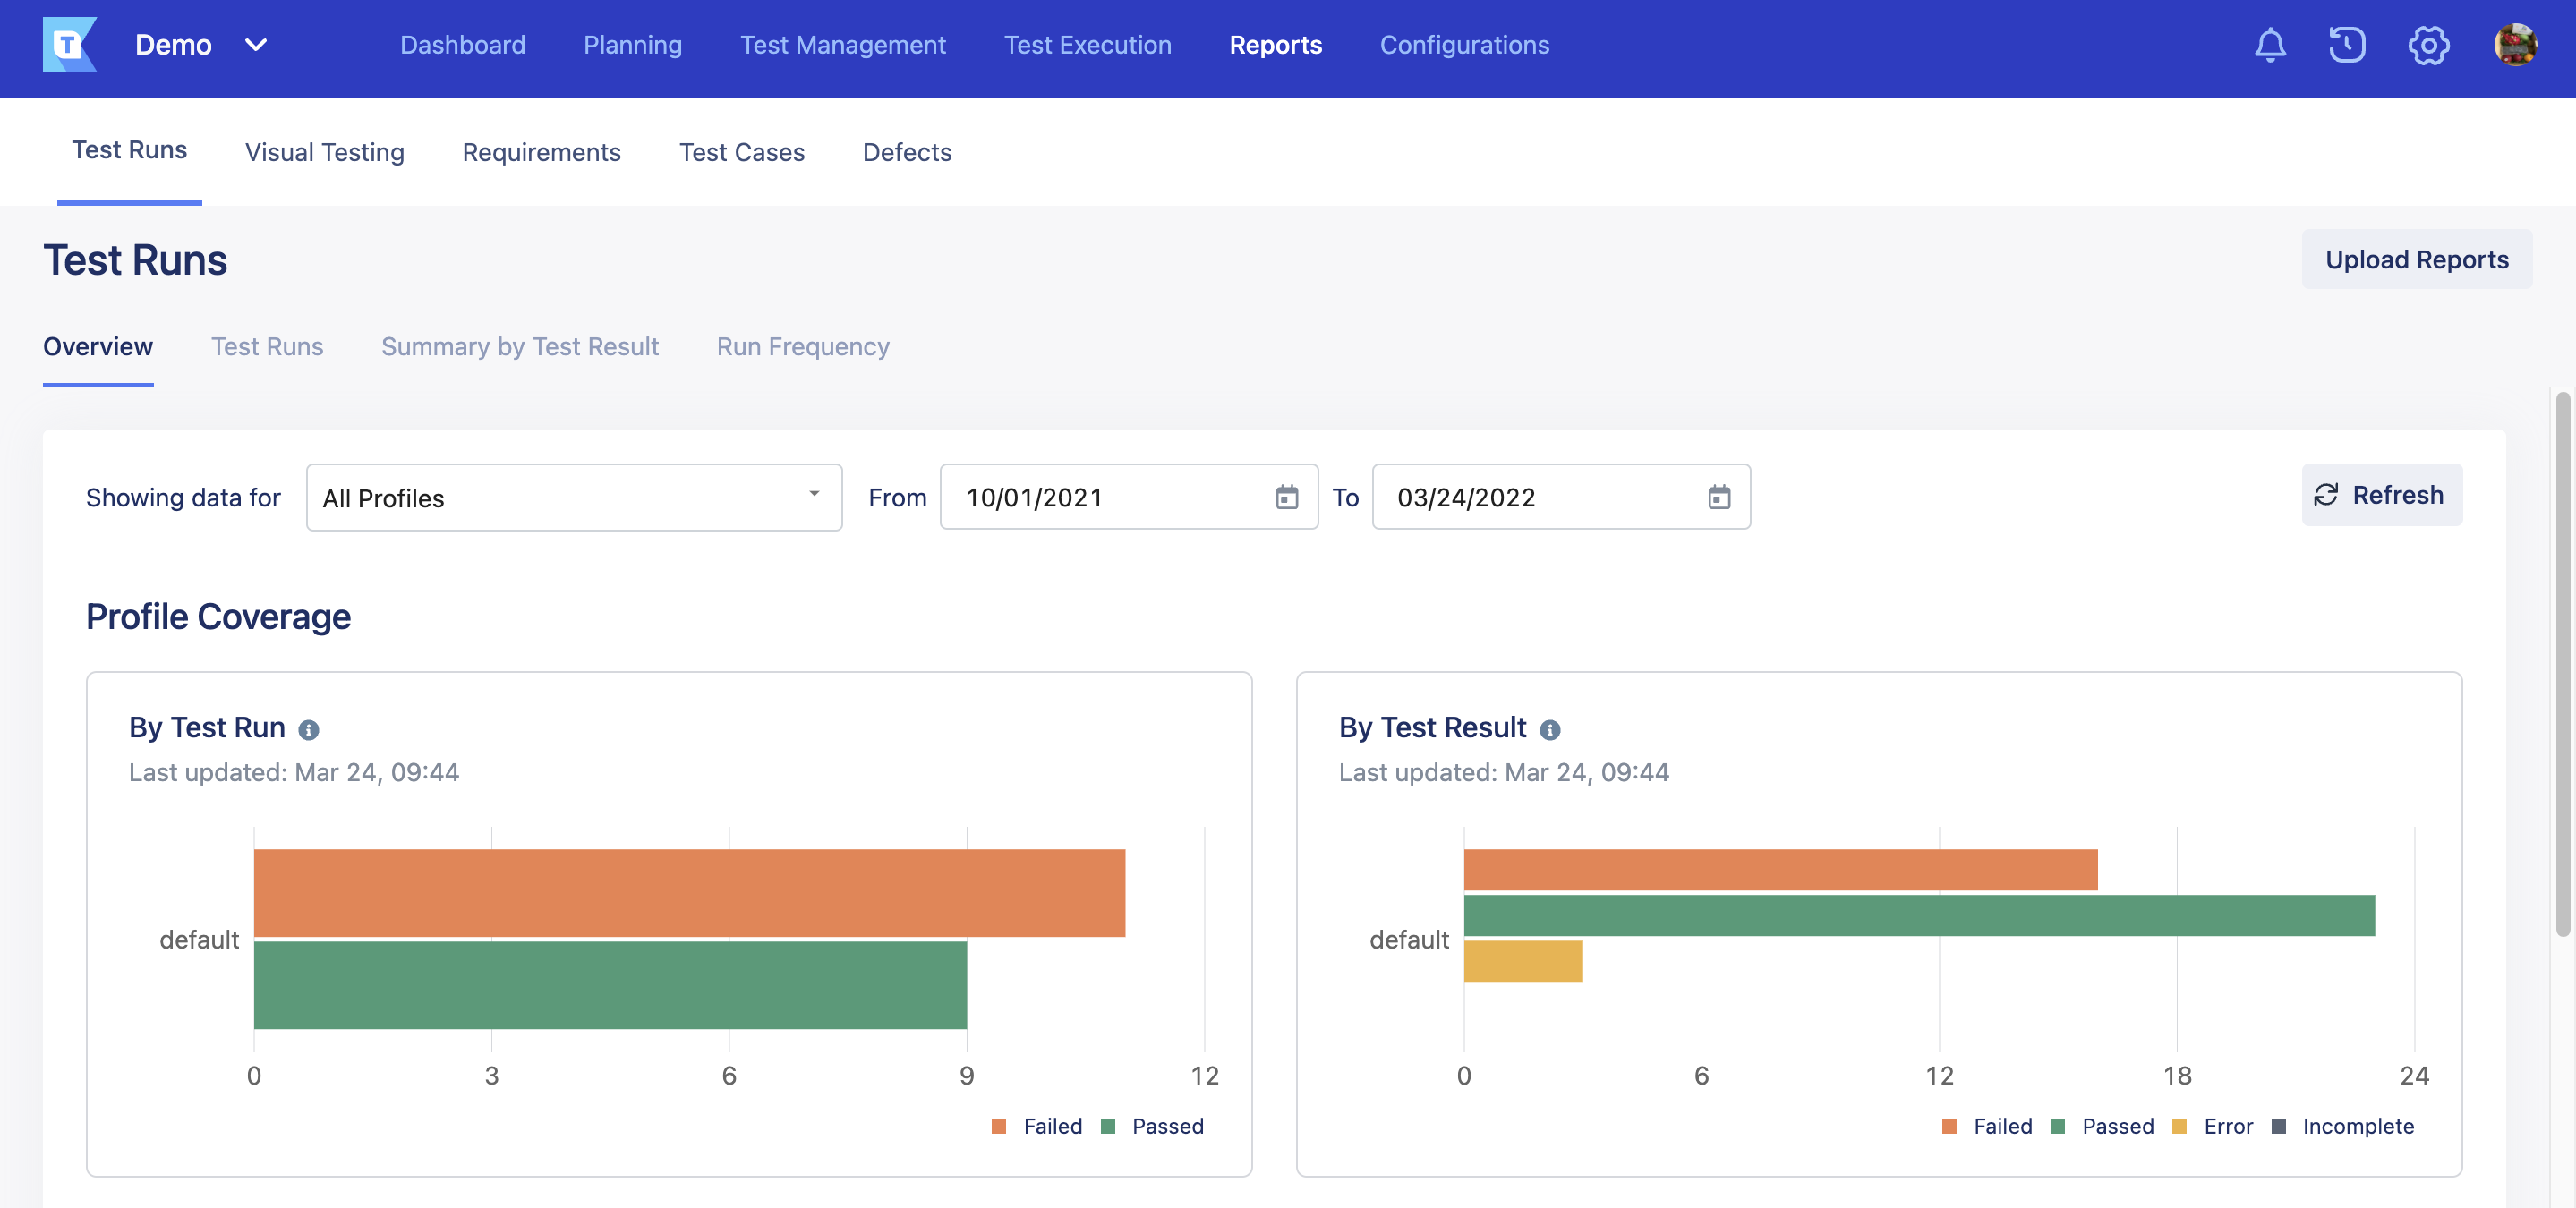The image size is (2576, 1208).
Task: Open the All Profiles dropdown
Action: pyautogui.click(x=573, y=497)
